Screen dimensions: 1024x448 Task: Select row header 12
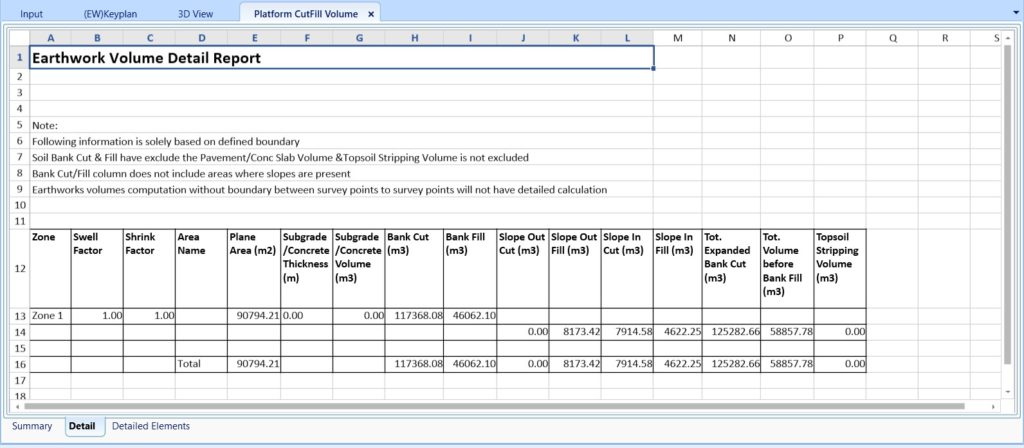point(20,268)
